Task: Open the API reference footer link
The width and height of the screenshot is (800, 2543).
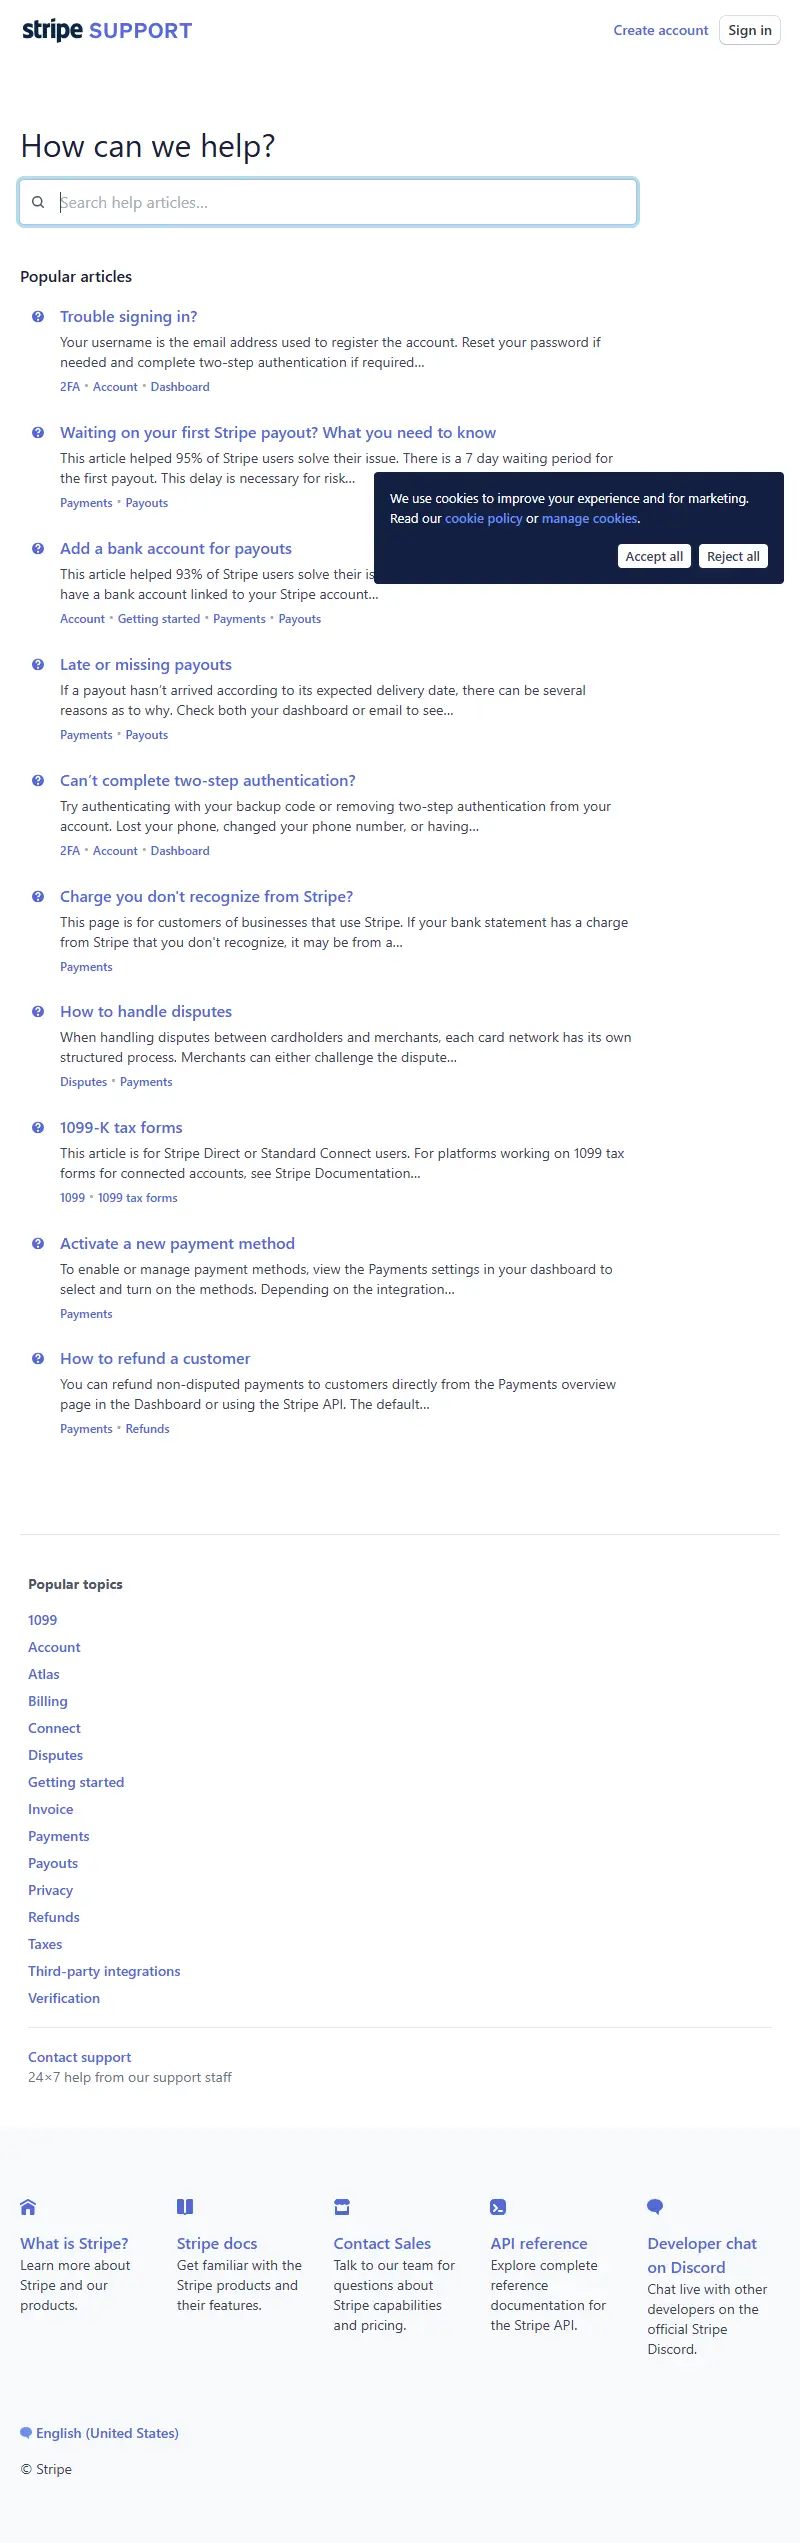Action: point(539,2243)
